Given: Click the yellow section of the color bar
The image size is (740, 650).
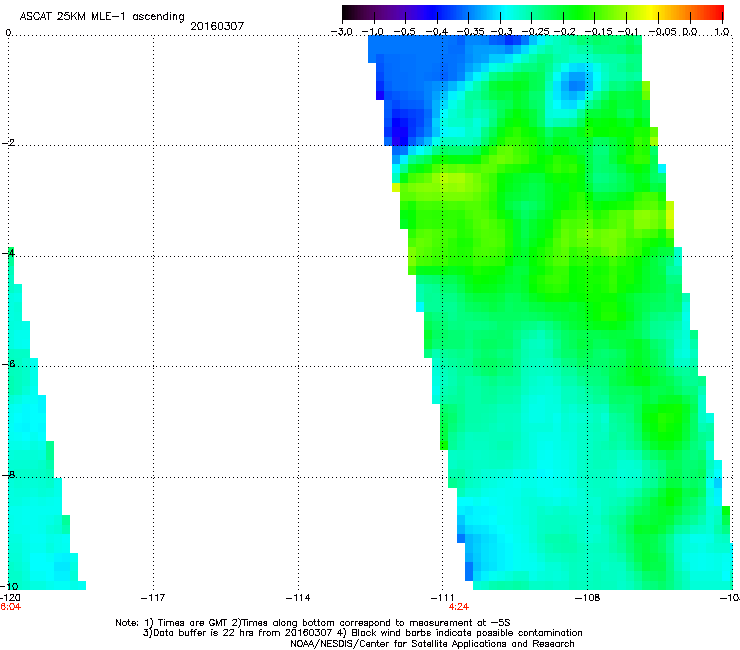Looking at the screenshot, I should click(652, 13).
